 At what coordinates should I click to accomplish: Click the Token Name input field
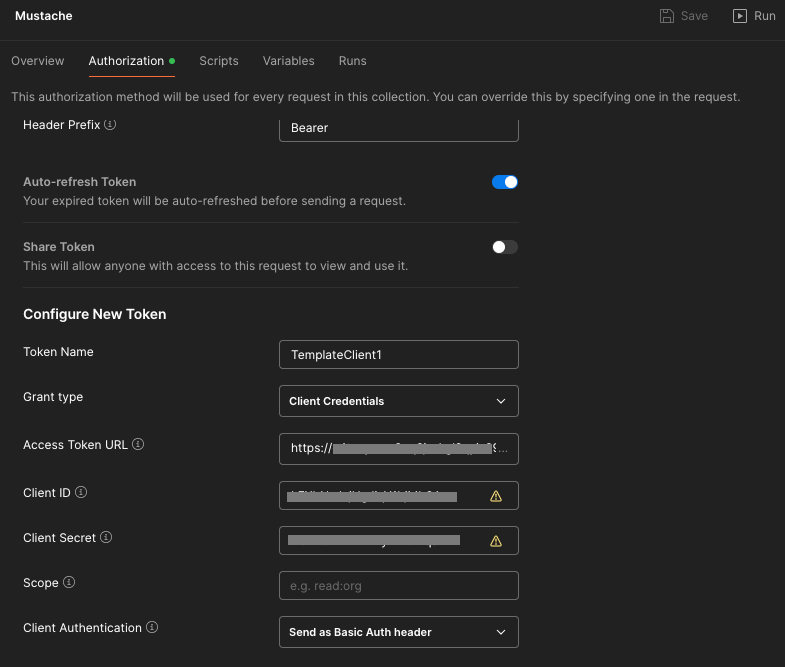click(398, 355)
